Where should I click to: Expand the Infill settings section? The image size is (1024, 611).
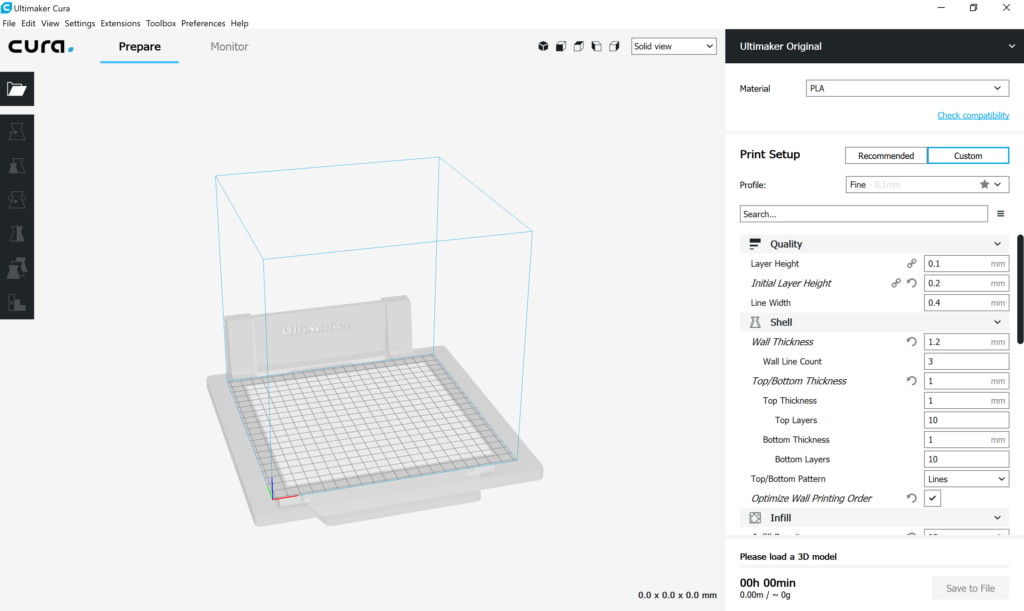tap(996, 517)
